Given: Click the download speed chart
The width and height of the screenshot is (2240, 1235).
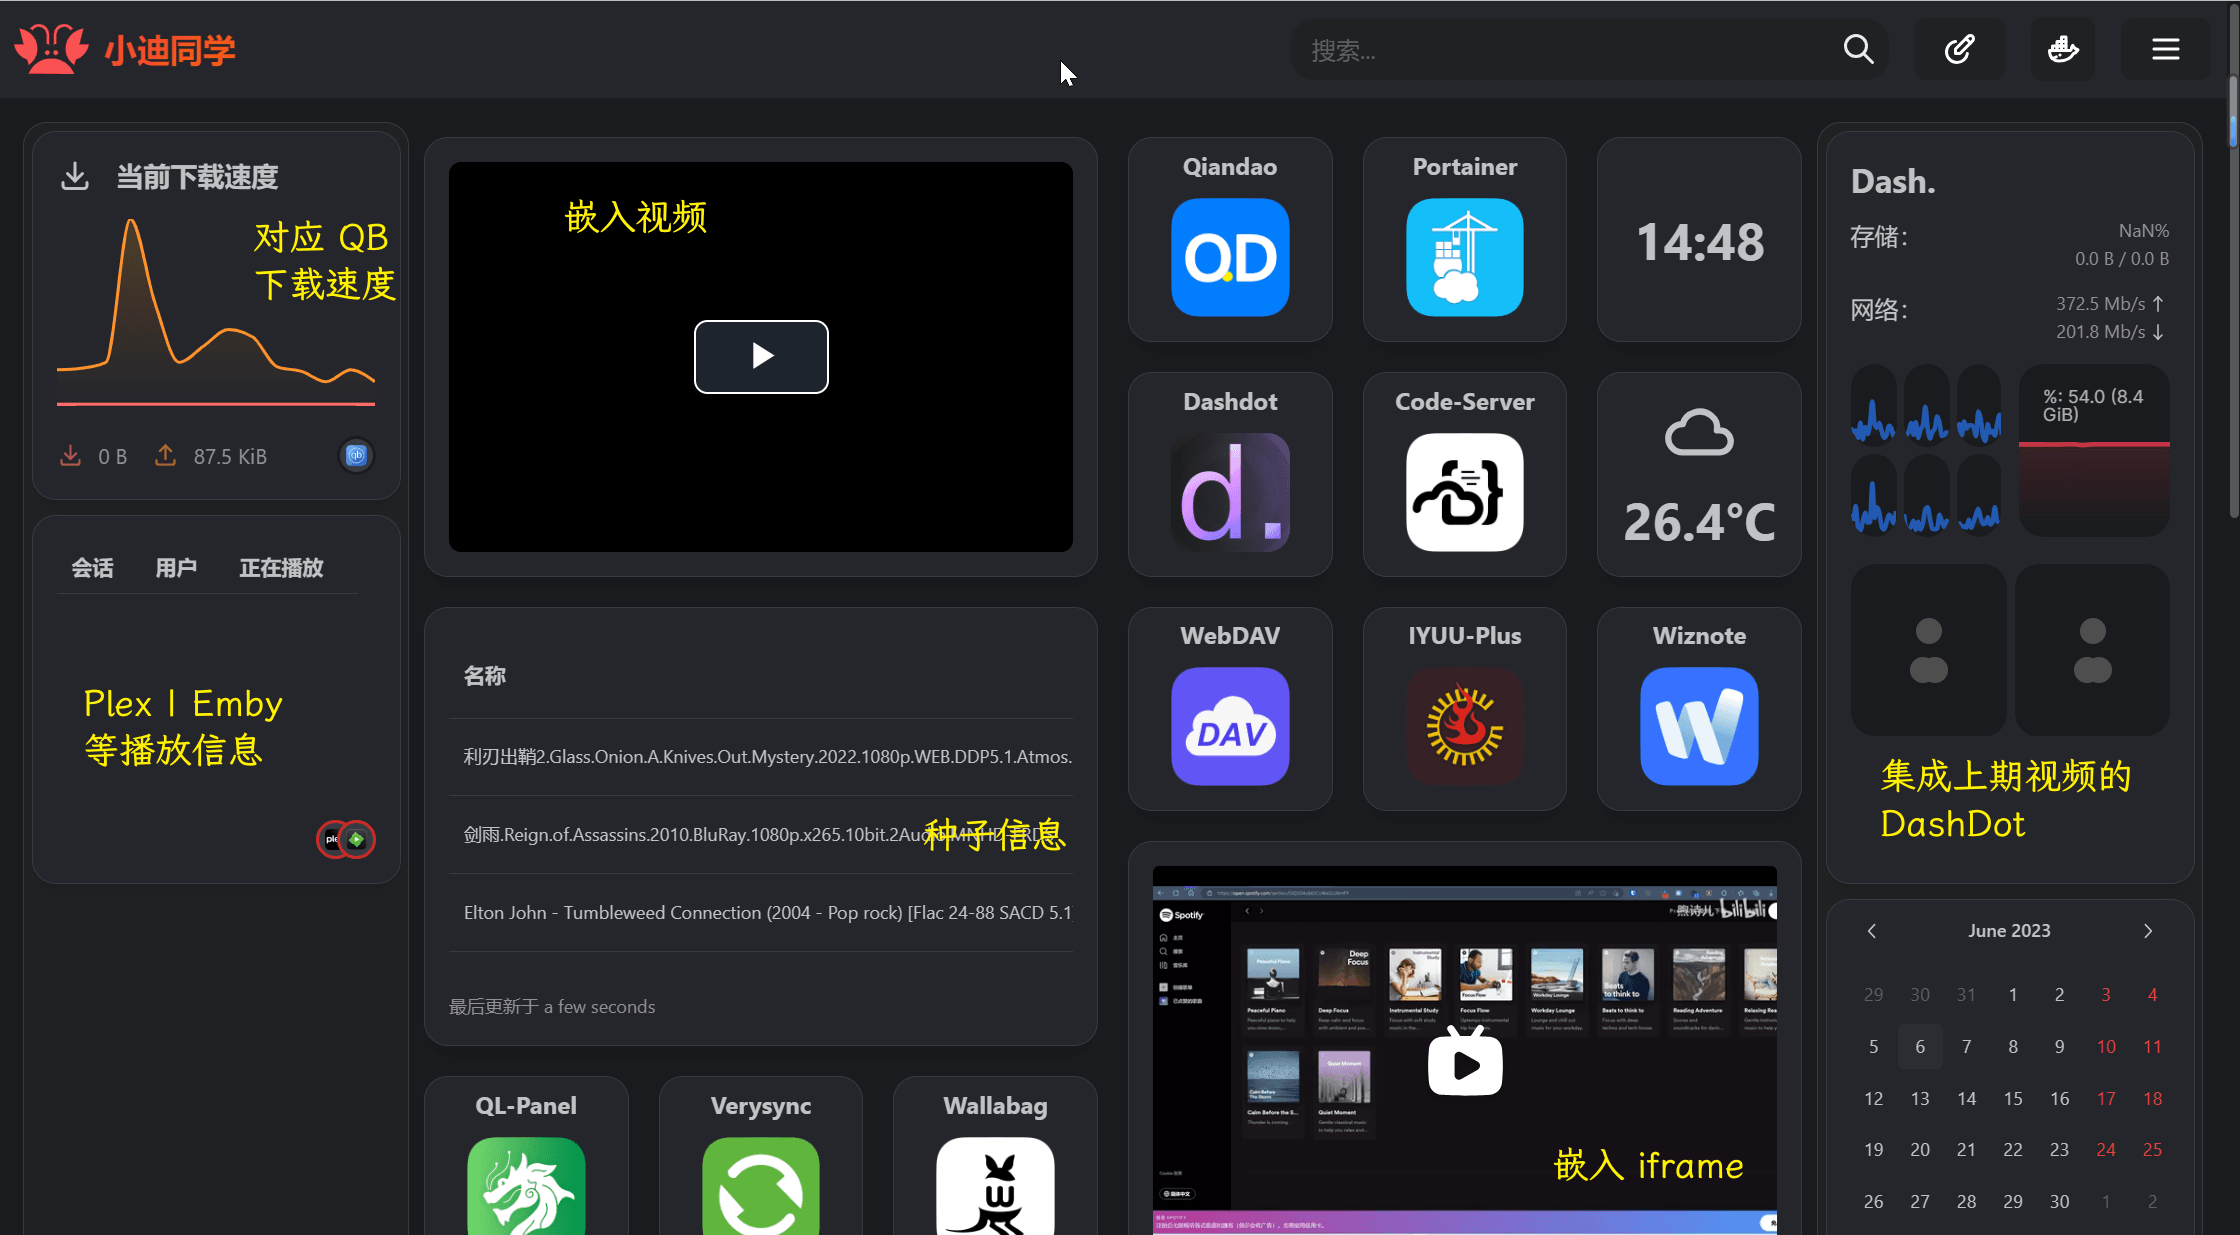Looking at the screenshot, I should coord(216,312).
